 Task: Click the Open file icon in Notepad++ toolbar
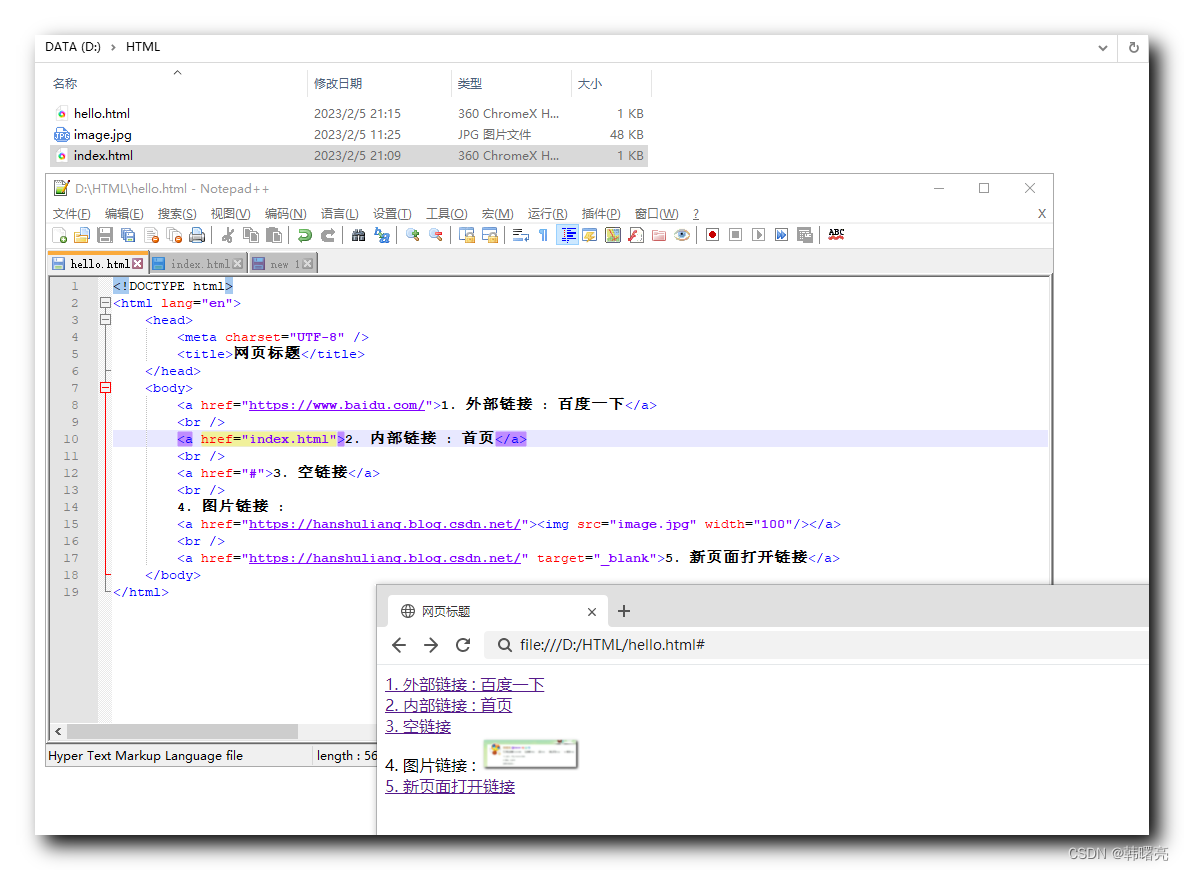pos(82,236)
